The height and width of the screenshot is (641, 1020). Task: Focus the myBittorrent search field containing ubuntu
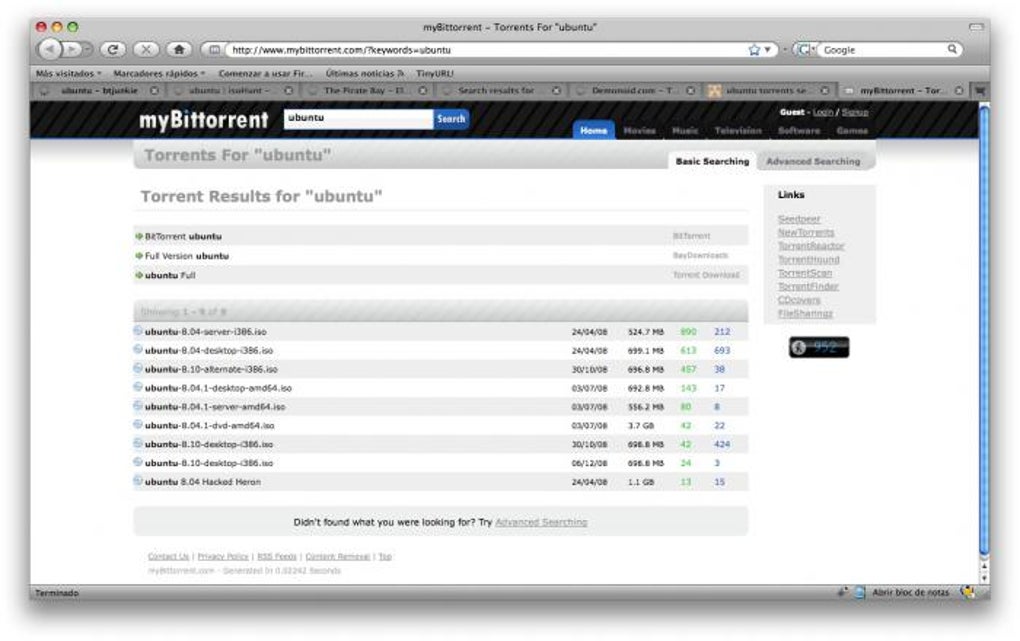358,118
